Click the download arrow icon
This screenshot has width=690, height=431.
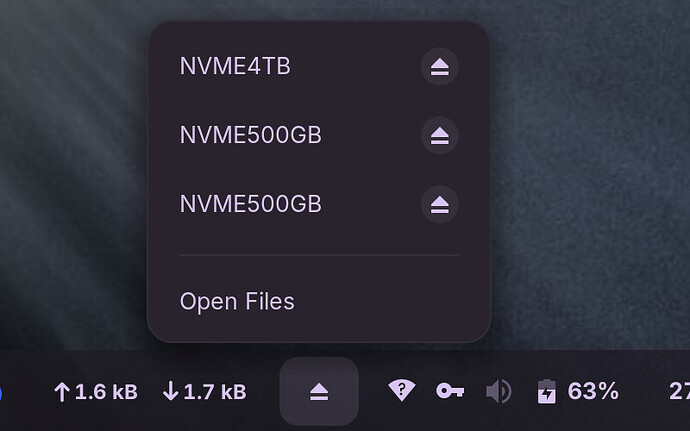pos(170,391)
